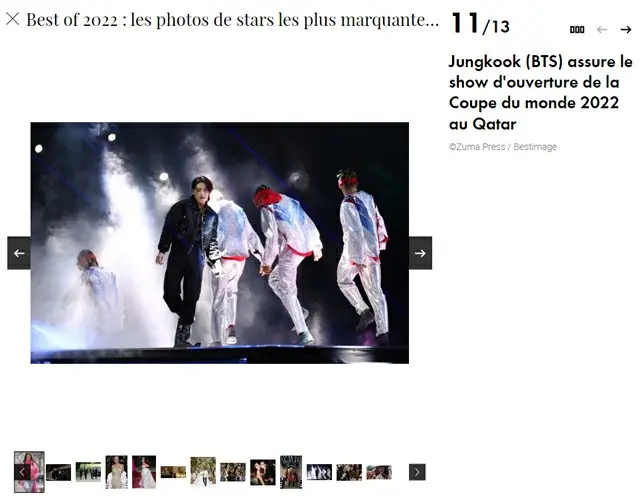This screenshot has height=504, width=640.
Task: Select the fourth thumbnail of woman in beige dress
Action: click(x=116, y=472)
